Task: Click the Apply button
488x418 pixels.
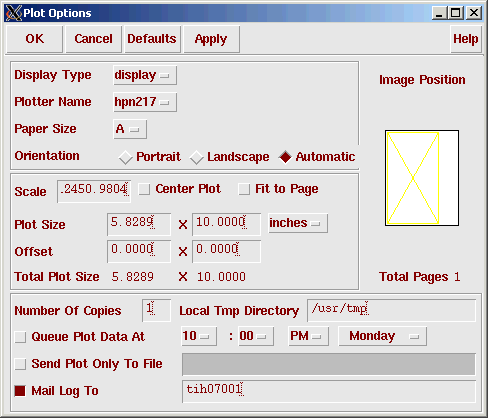Action: (211, 39)
